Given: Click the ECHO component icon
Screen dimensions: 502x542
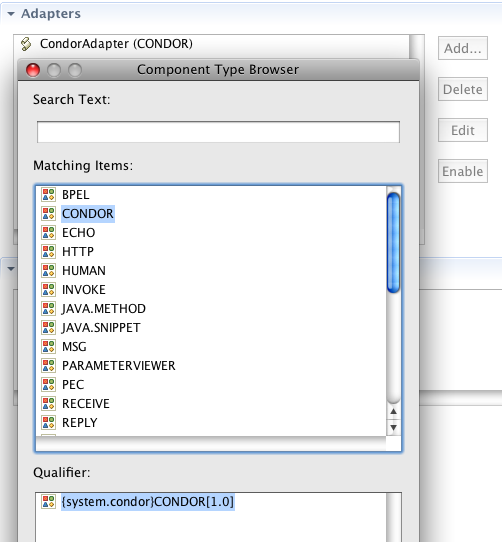Looking at the screenshot, I should pos(48,233).
